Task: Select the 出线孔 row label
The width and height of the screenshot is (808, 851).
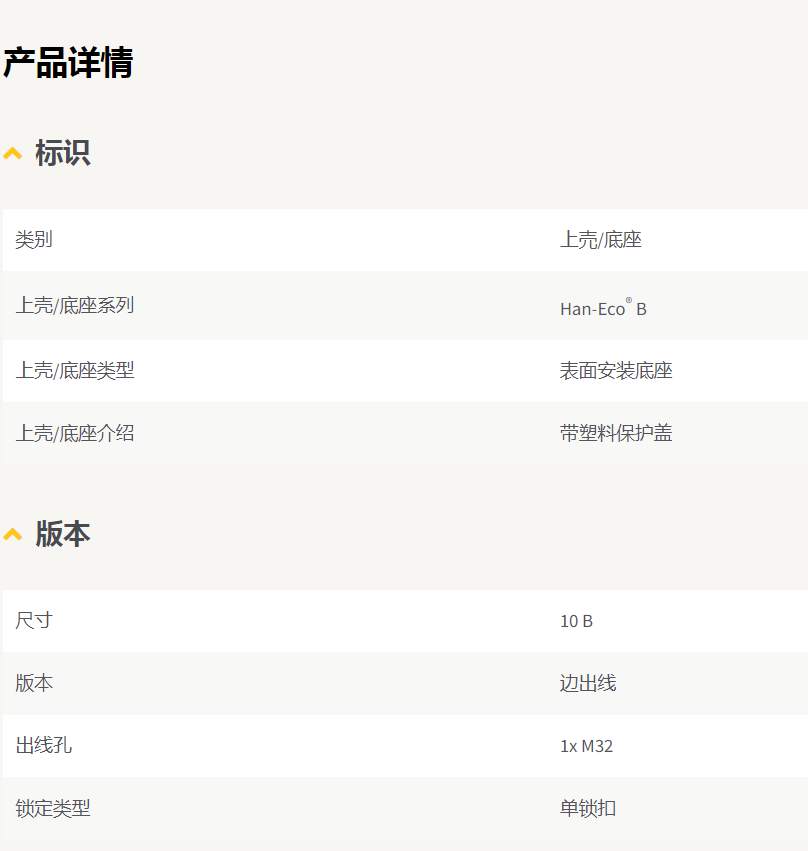Action: 43,746
